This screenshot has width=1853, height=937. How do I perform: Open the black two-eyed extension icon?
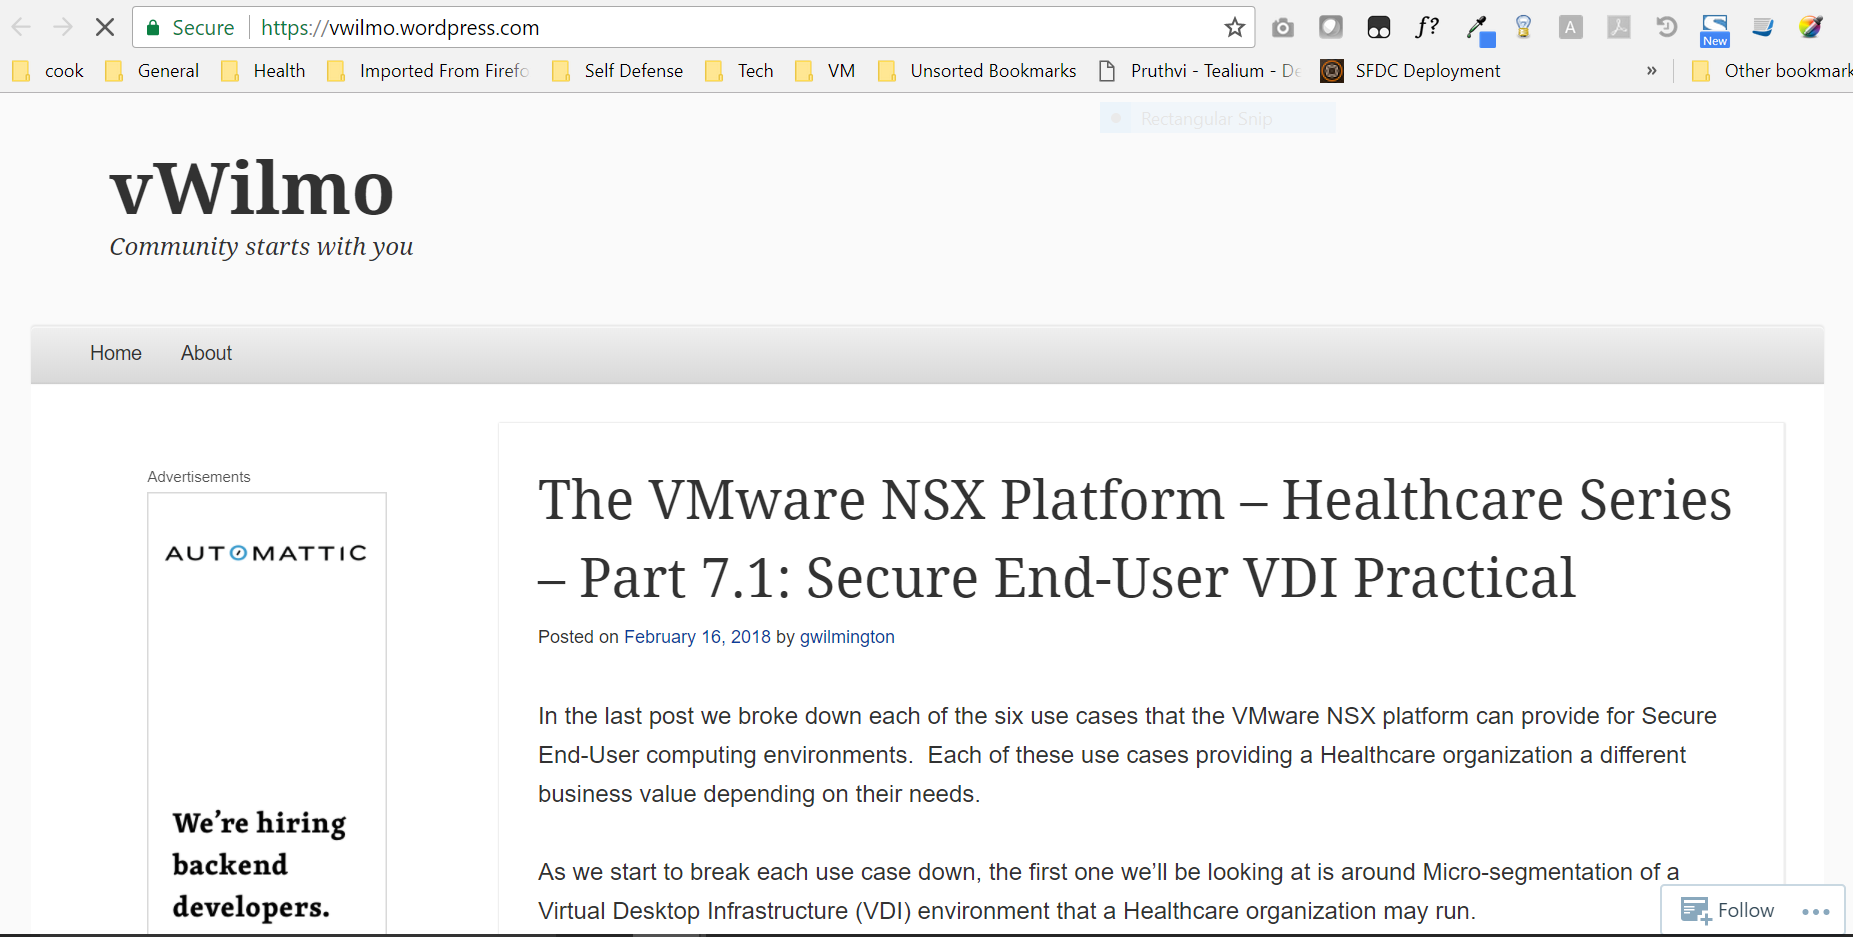1379,27
